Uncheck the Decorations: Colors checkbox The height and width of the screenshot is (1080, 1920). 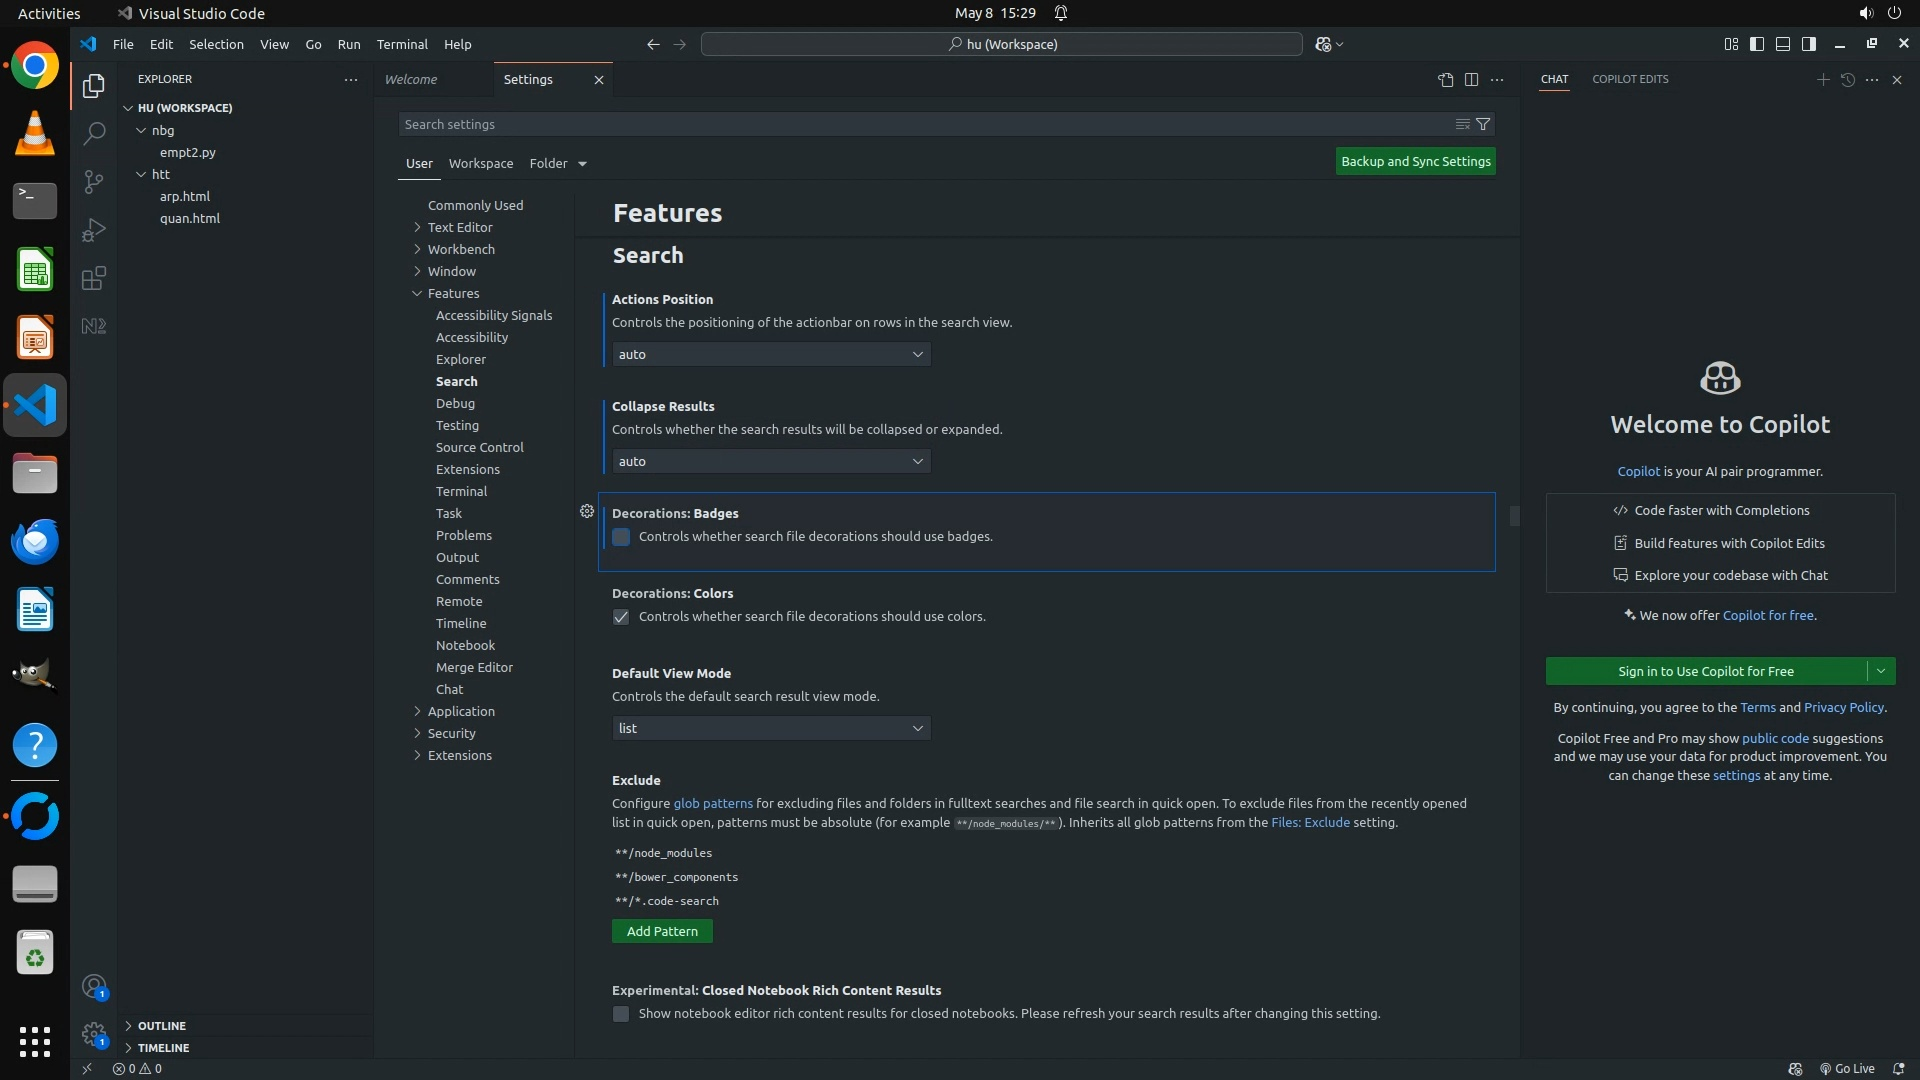[x=621, y=617]
